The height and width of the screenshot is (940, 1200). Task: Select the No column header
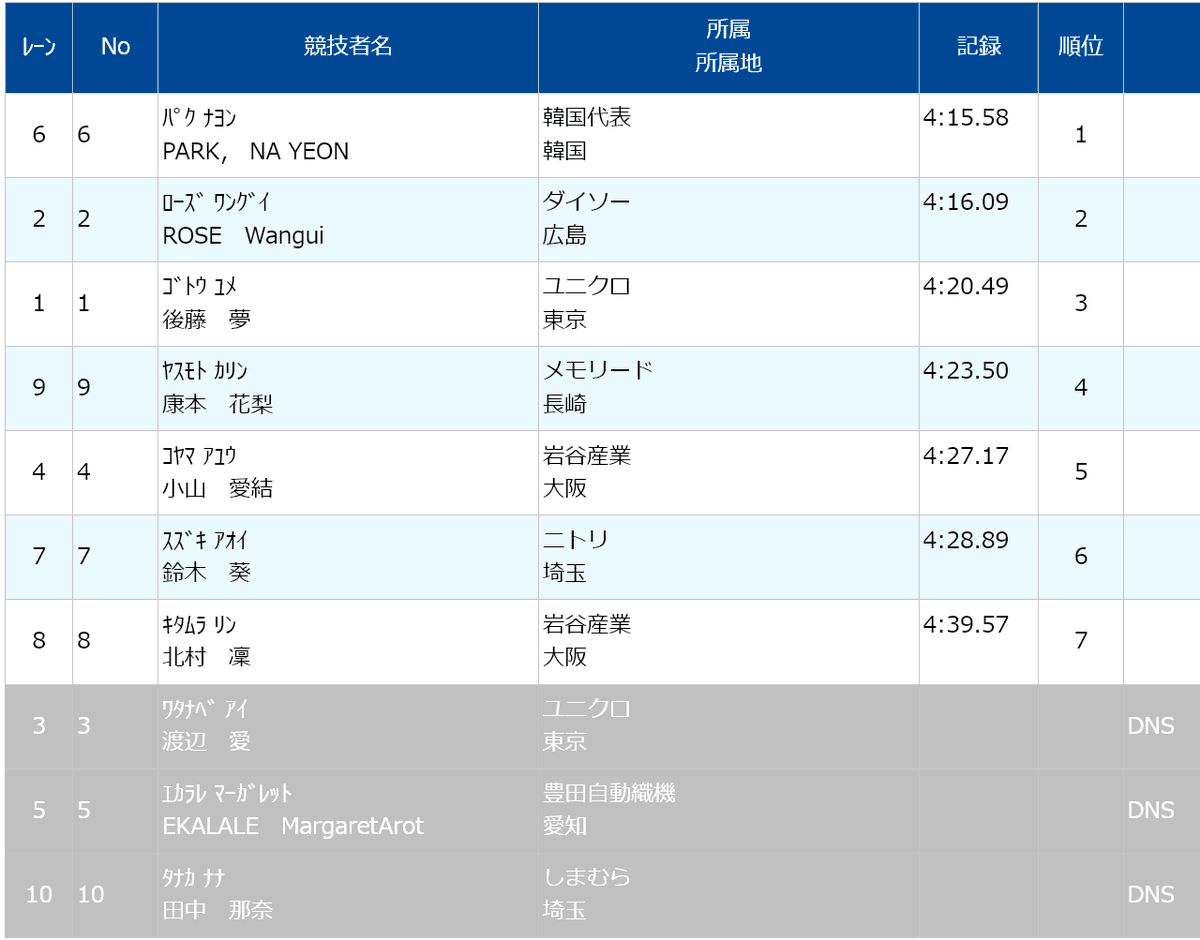click(115, 47)
